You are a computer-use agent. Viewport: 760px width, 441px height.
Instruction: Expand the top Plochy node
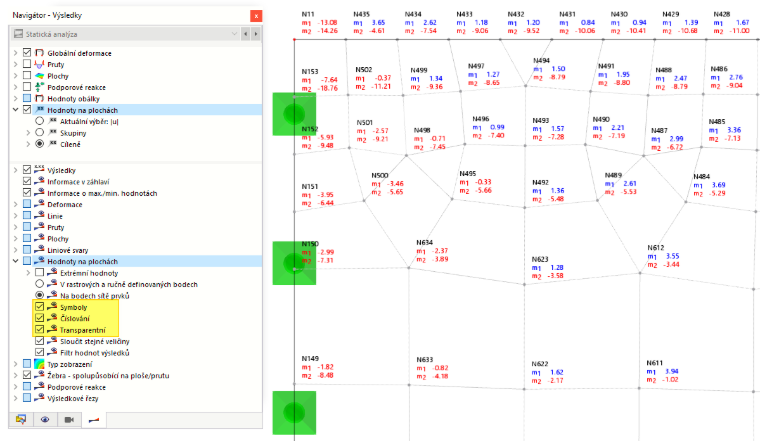[16, 76]
